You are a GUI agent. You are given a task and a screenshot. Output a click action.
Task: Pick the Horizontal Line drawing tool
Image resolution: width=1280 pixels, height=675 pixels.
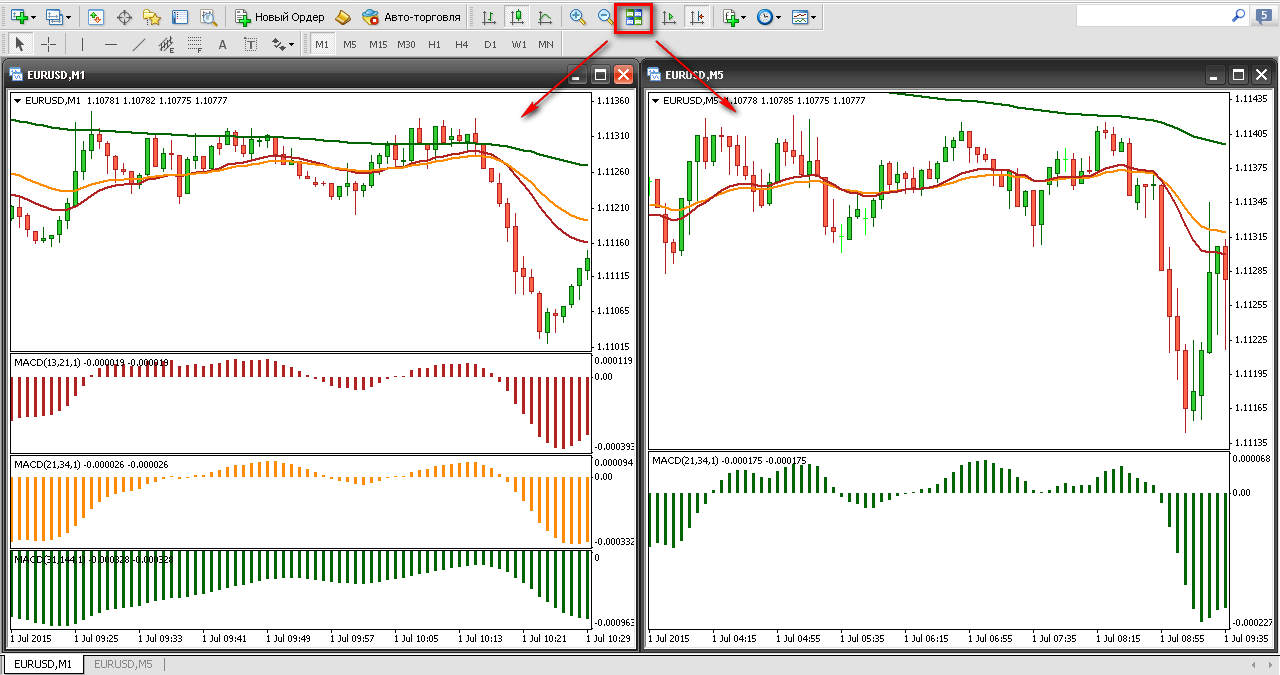click(110, 44)
